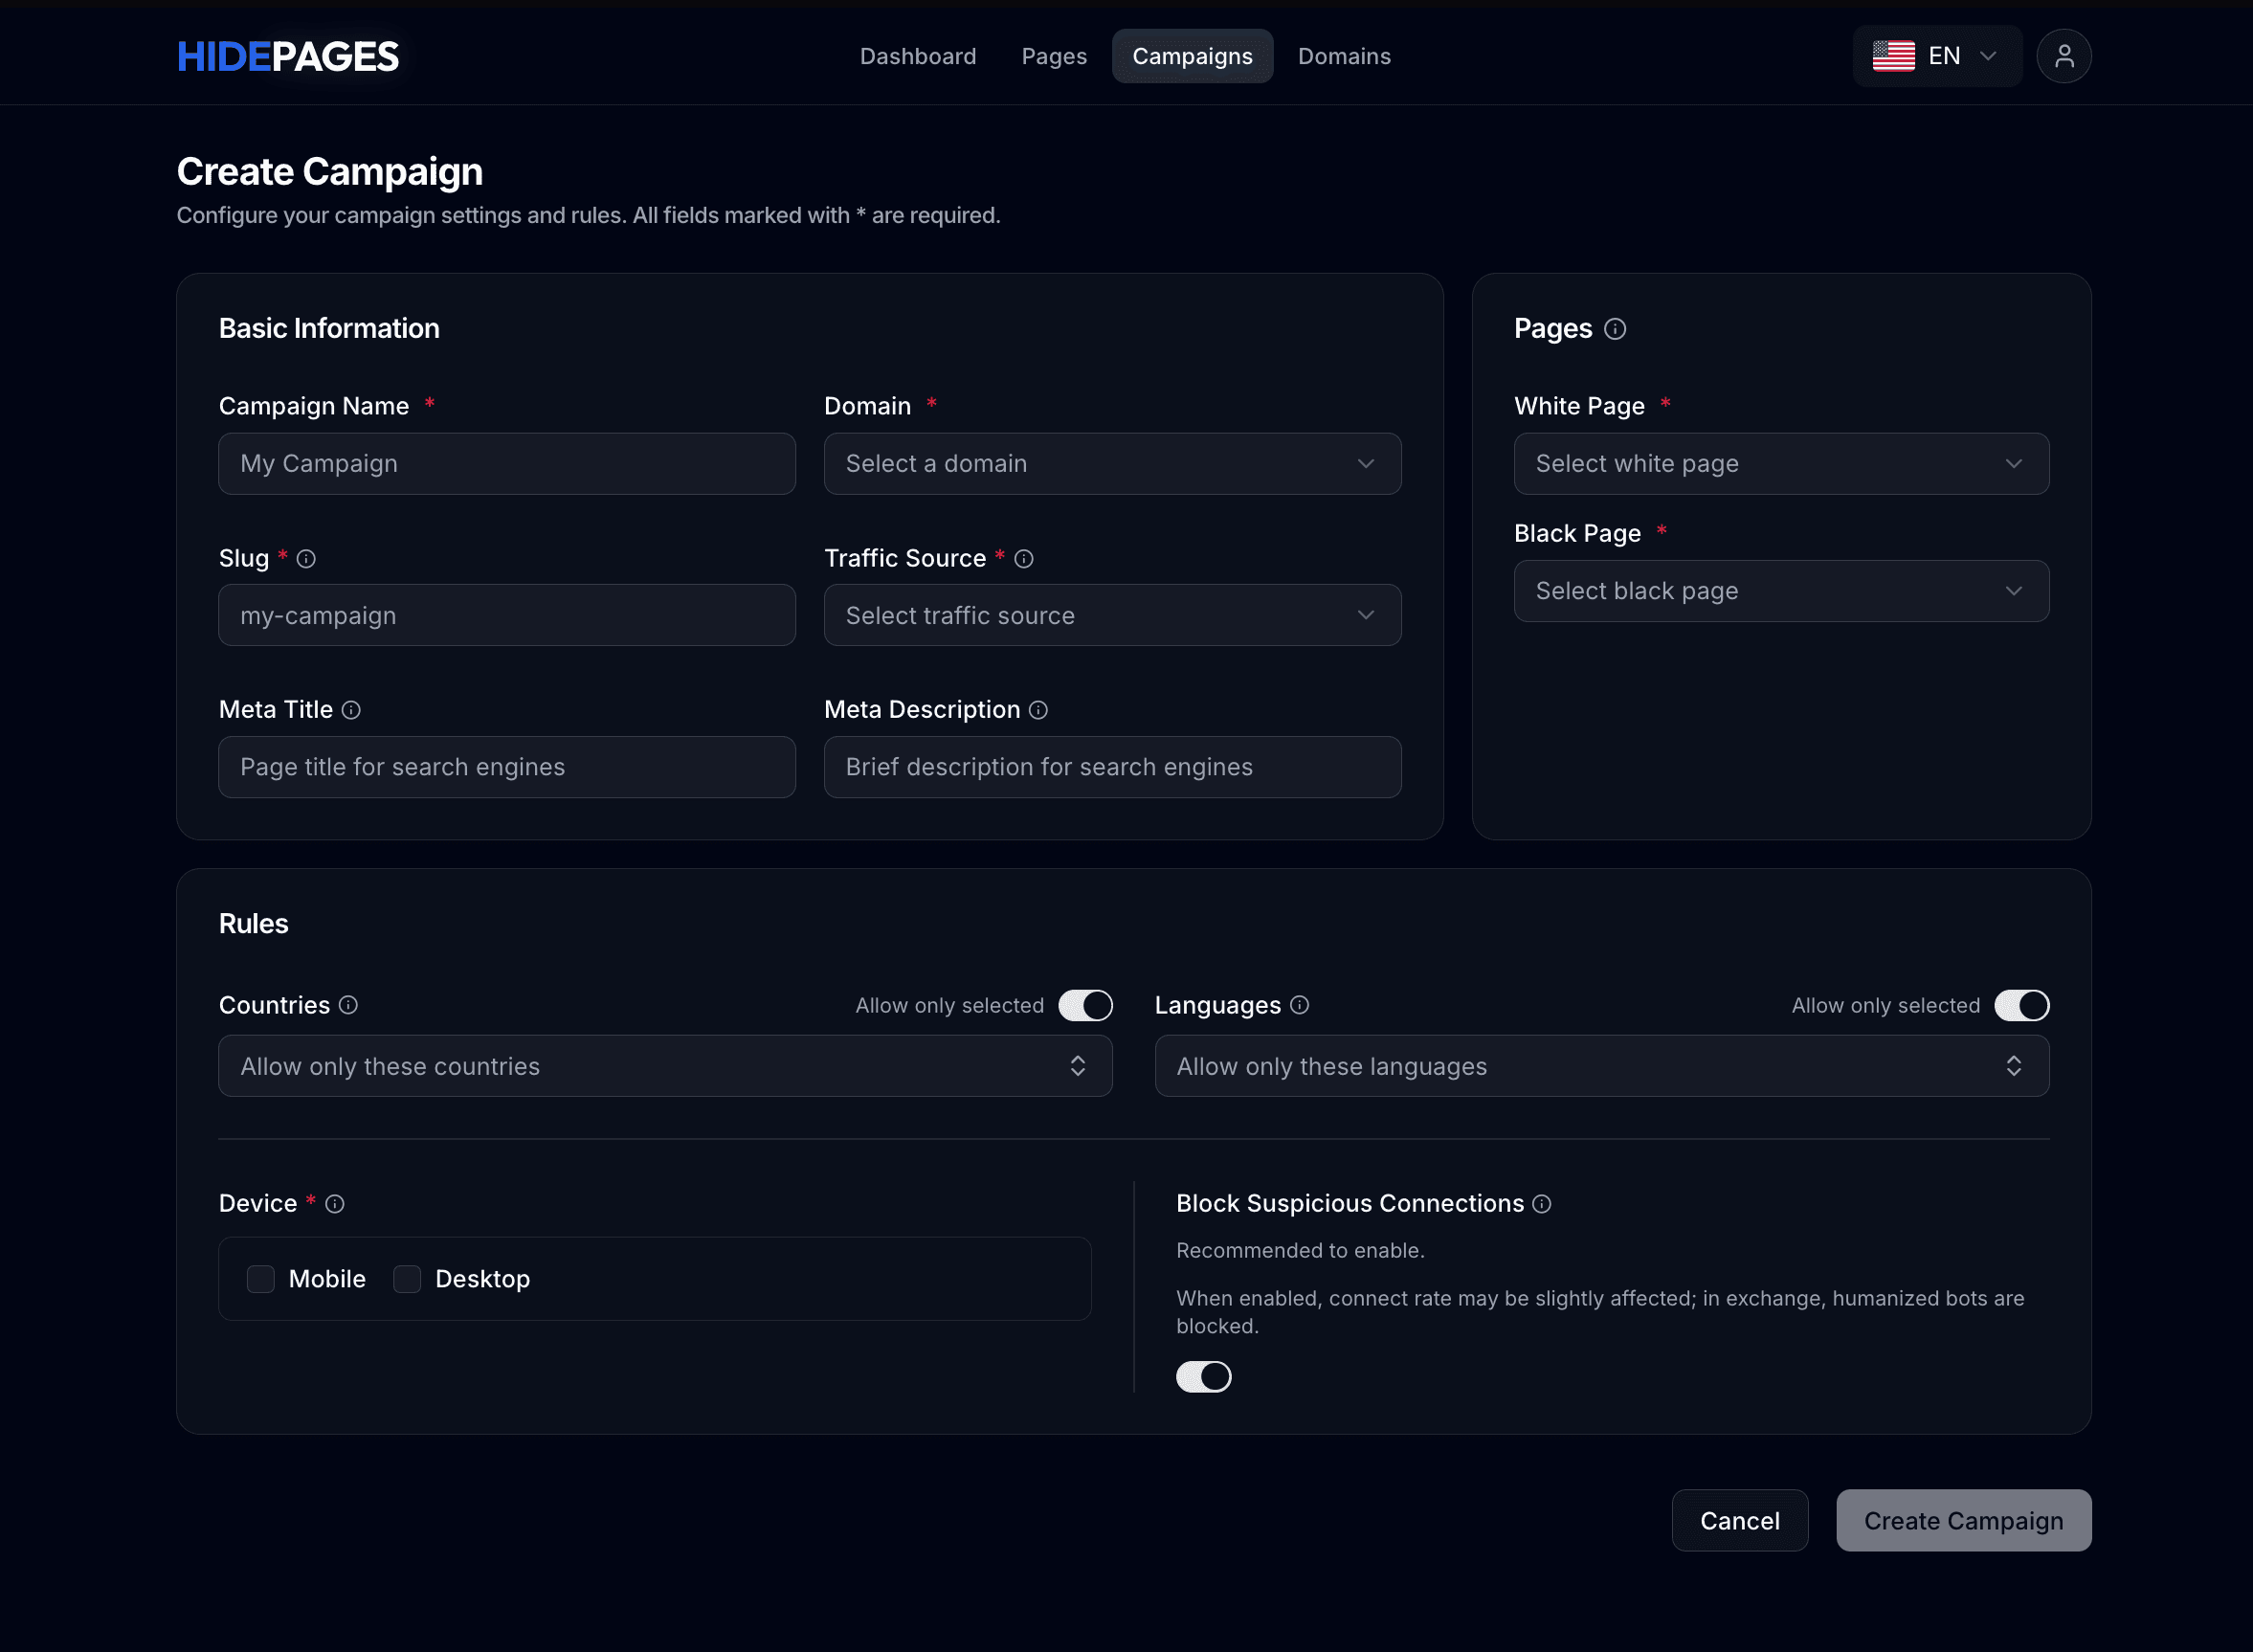Switch to the Dashboard tab
This screenshot has width=2253, height=1652.
tap(918, 56)
